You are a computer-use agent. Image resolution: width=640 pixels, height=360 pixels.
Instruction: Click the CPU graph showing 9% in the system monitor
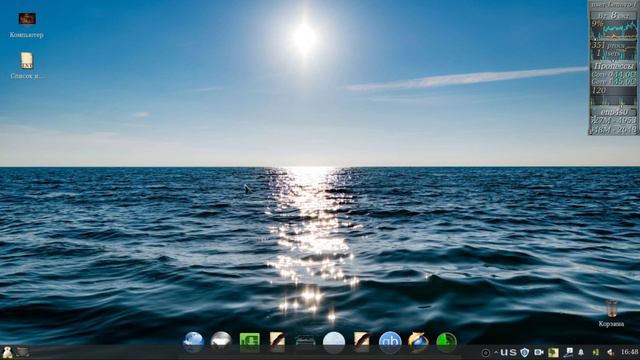pyautogui.click(x=613, y=29)
